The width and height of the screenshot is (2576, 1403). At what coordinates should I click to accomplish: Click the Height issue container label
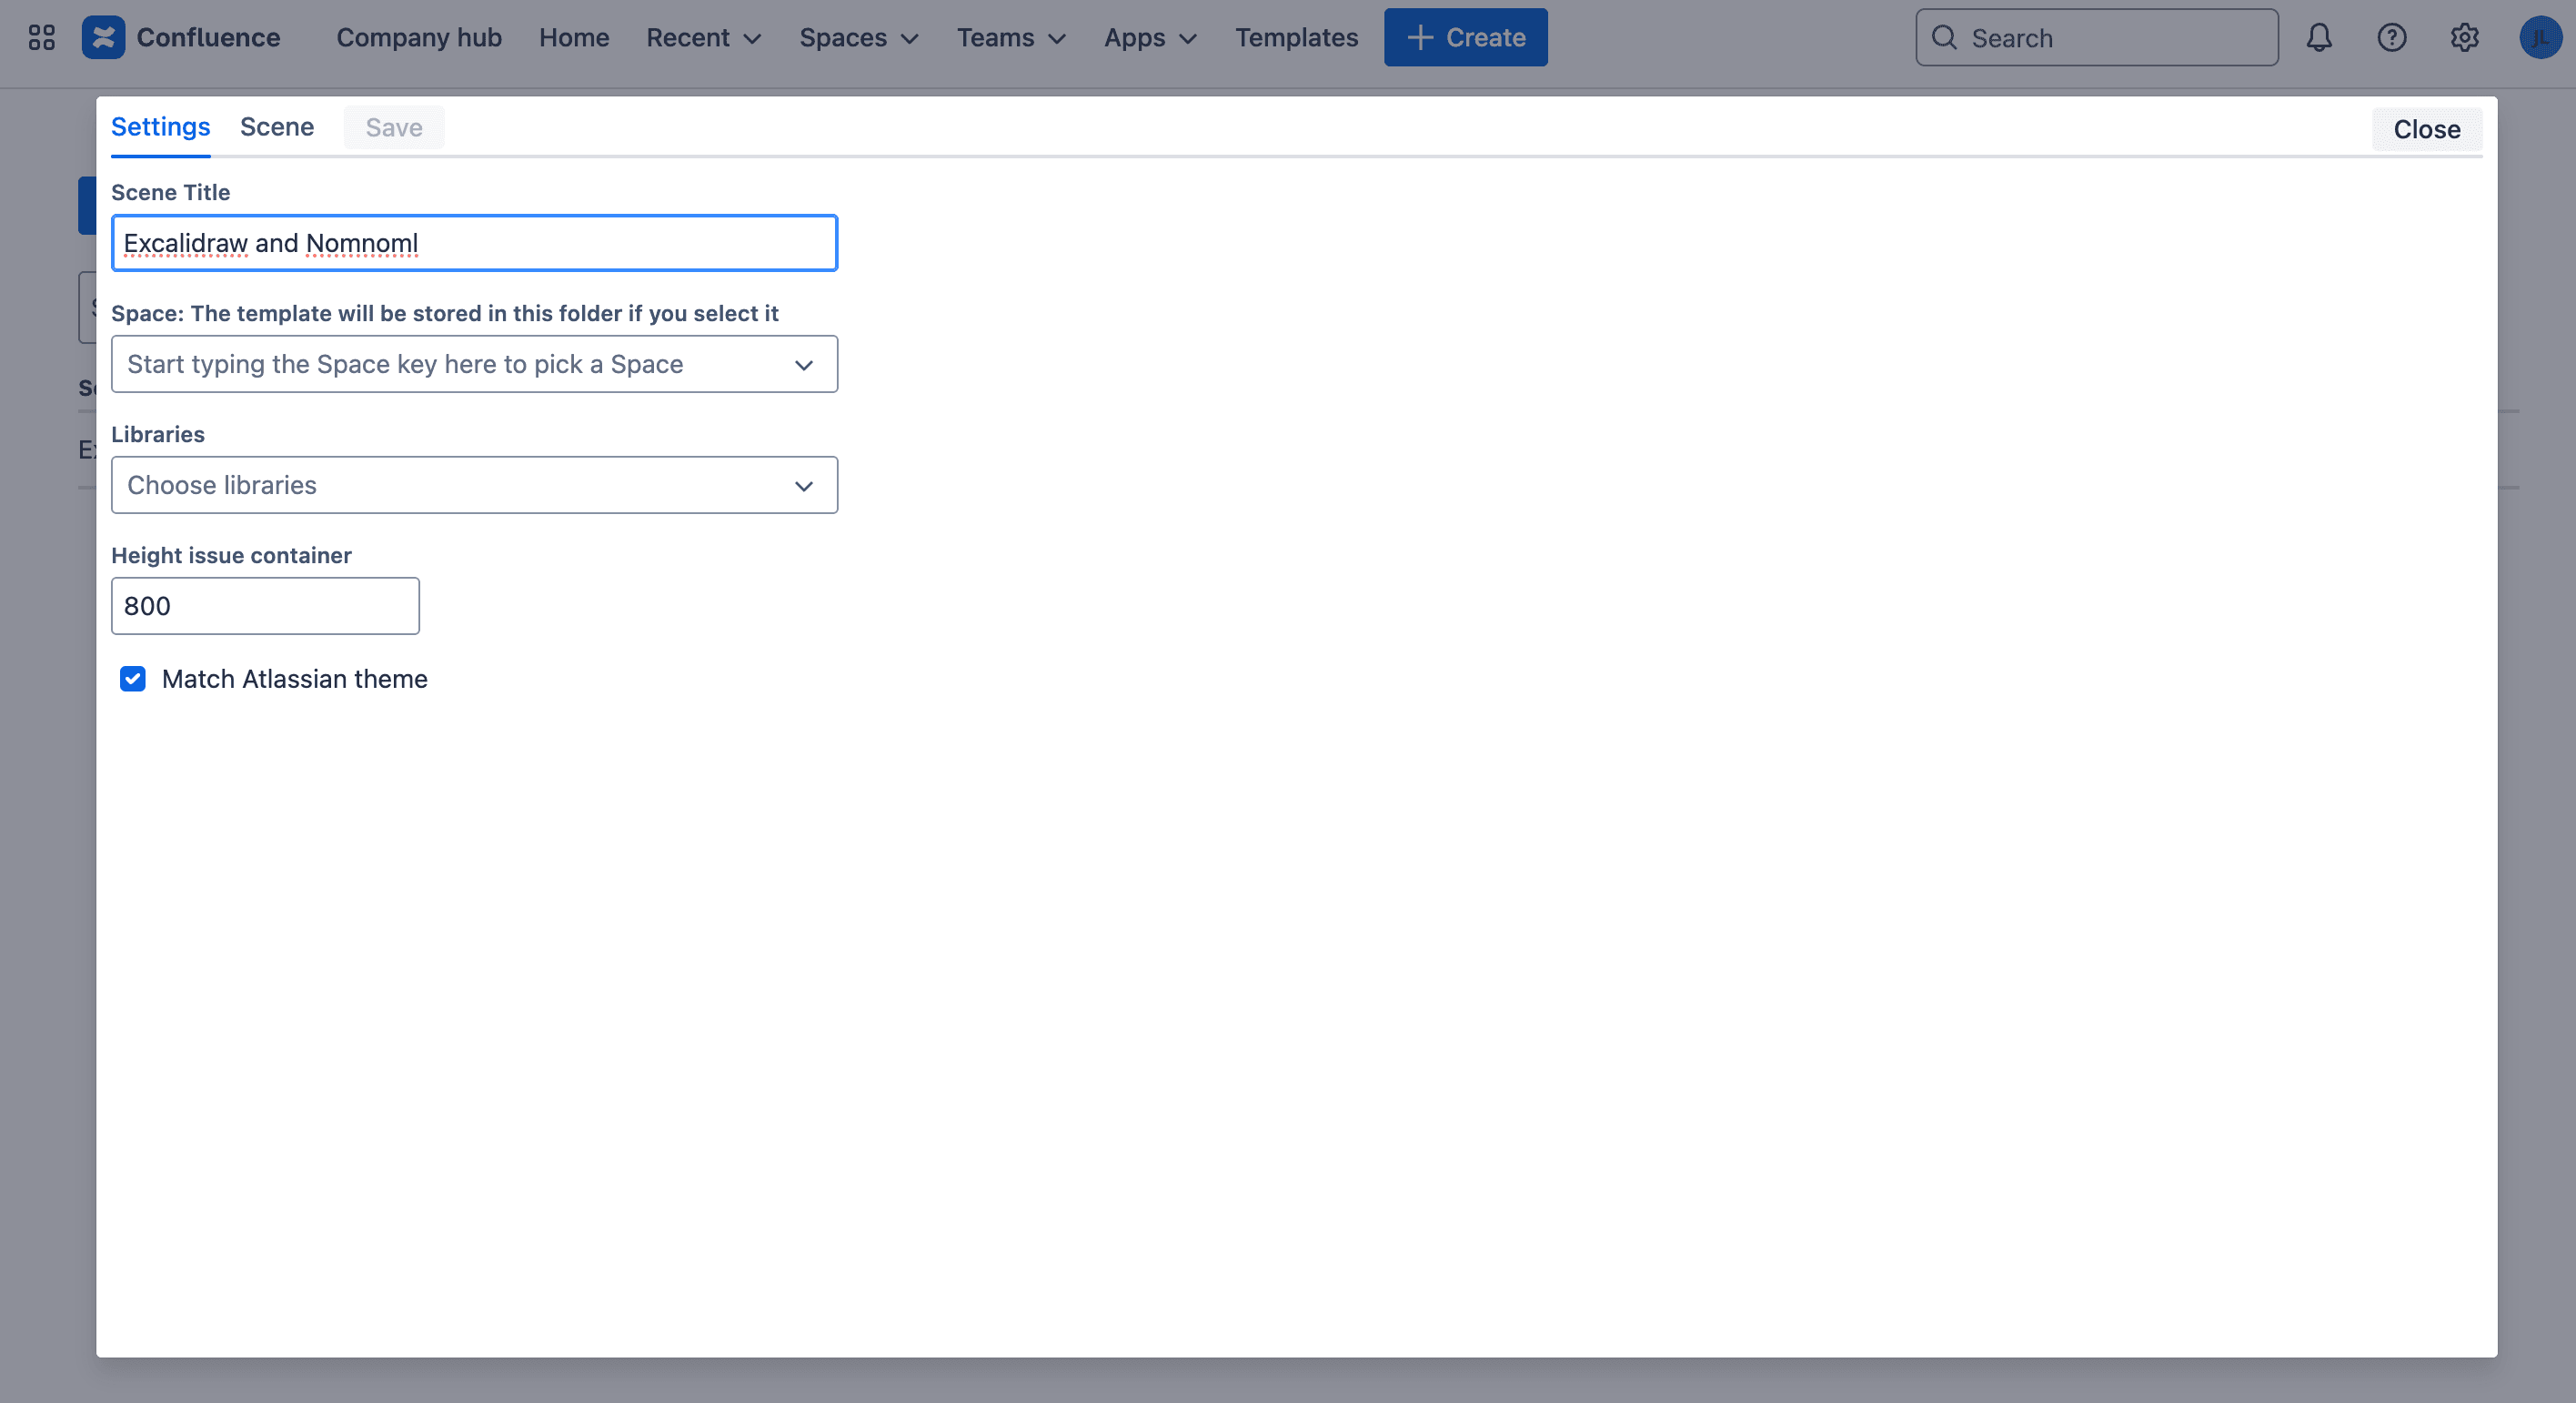[231, 555]
